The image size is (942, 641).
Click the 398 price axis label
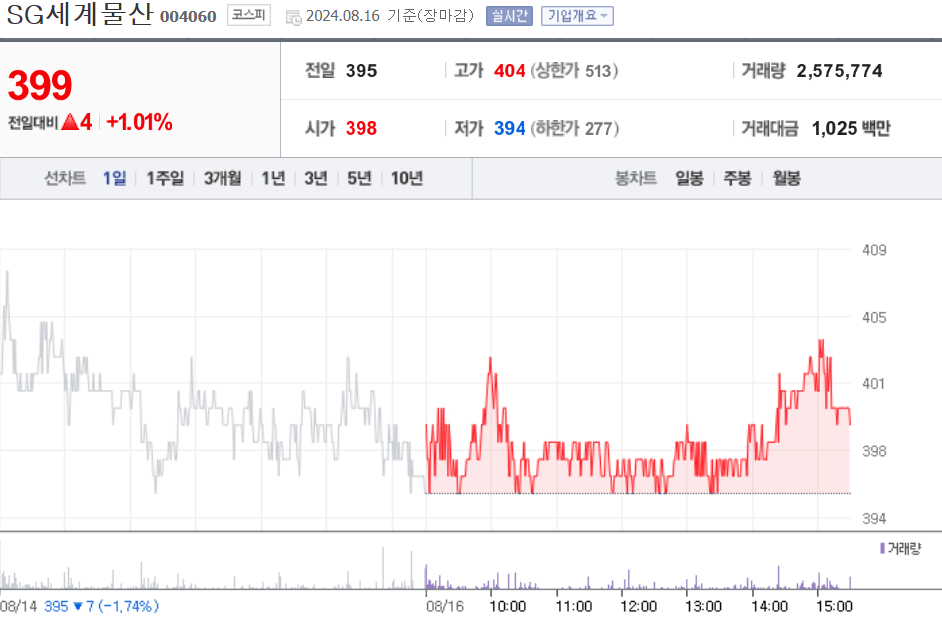[x=874, y=451]
